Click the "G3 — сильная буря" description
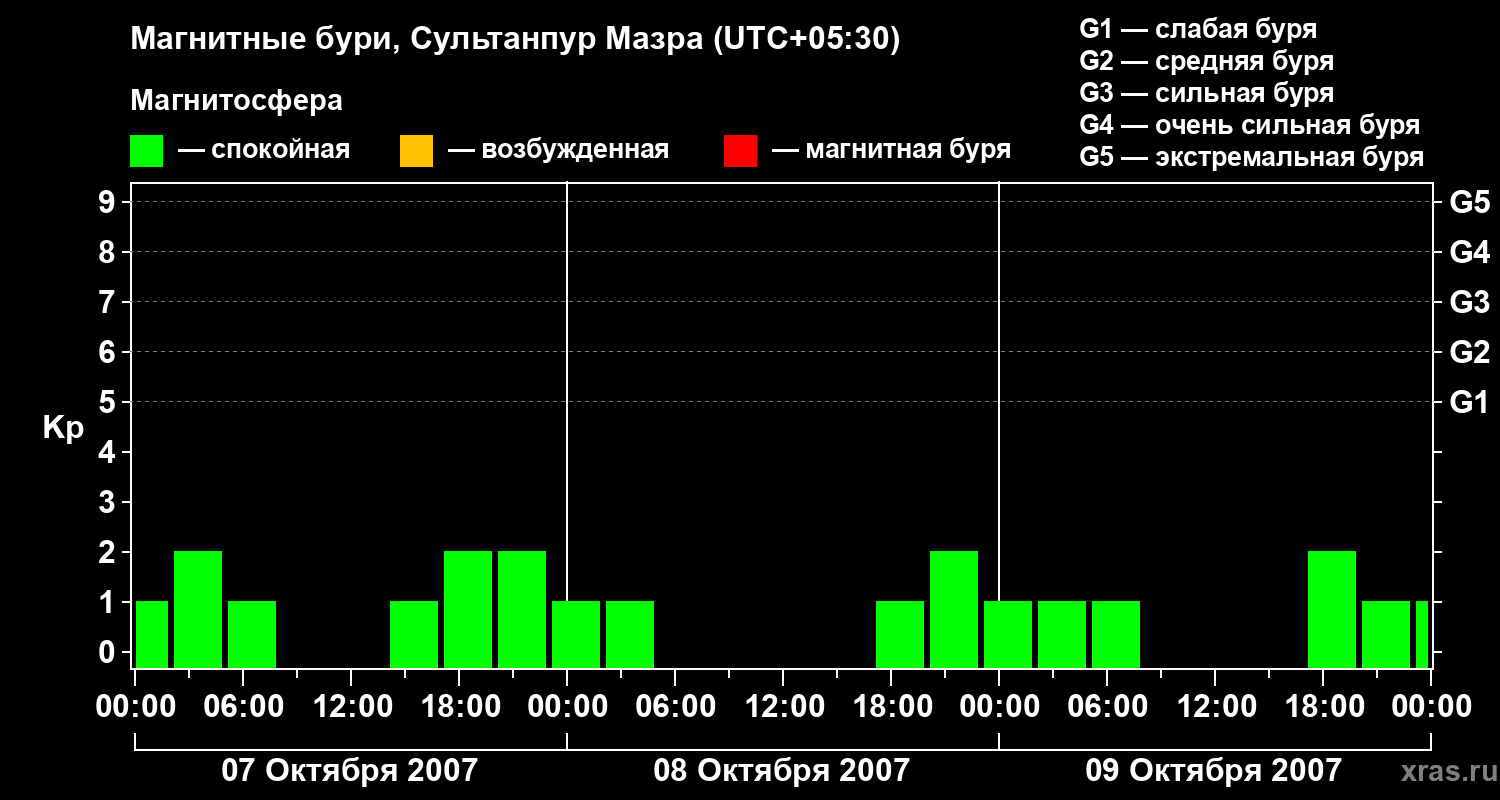 click(x=1207, y=93)
